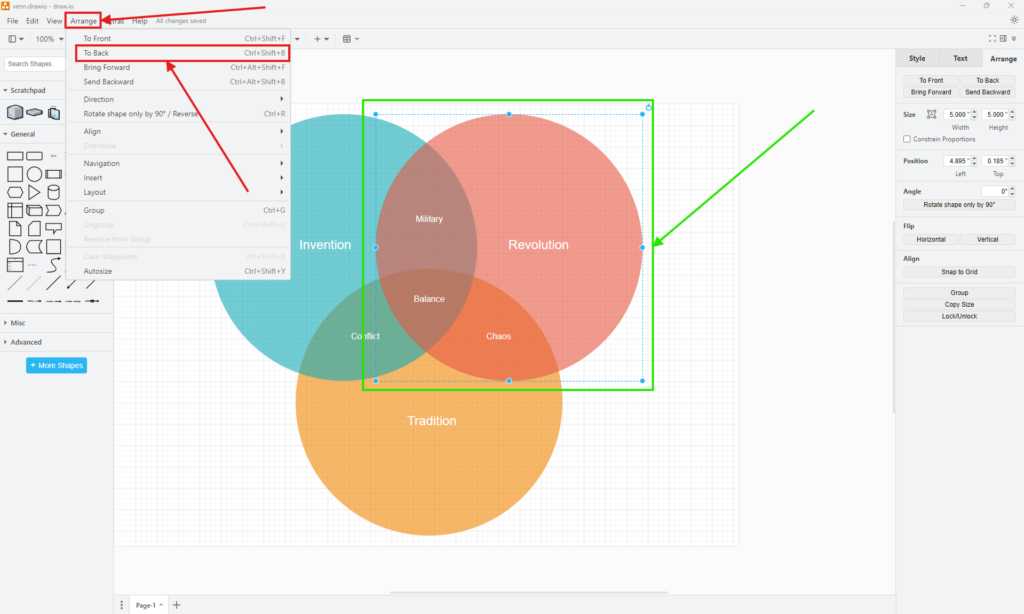This screenshot has width=1024, height=614.
Task: Select the internal storage shape
Action: (15, 210)
